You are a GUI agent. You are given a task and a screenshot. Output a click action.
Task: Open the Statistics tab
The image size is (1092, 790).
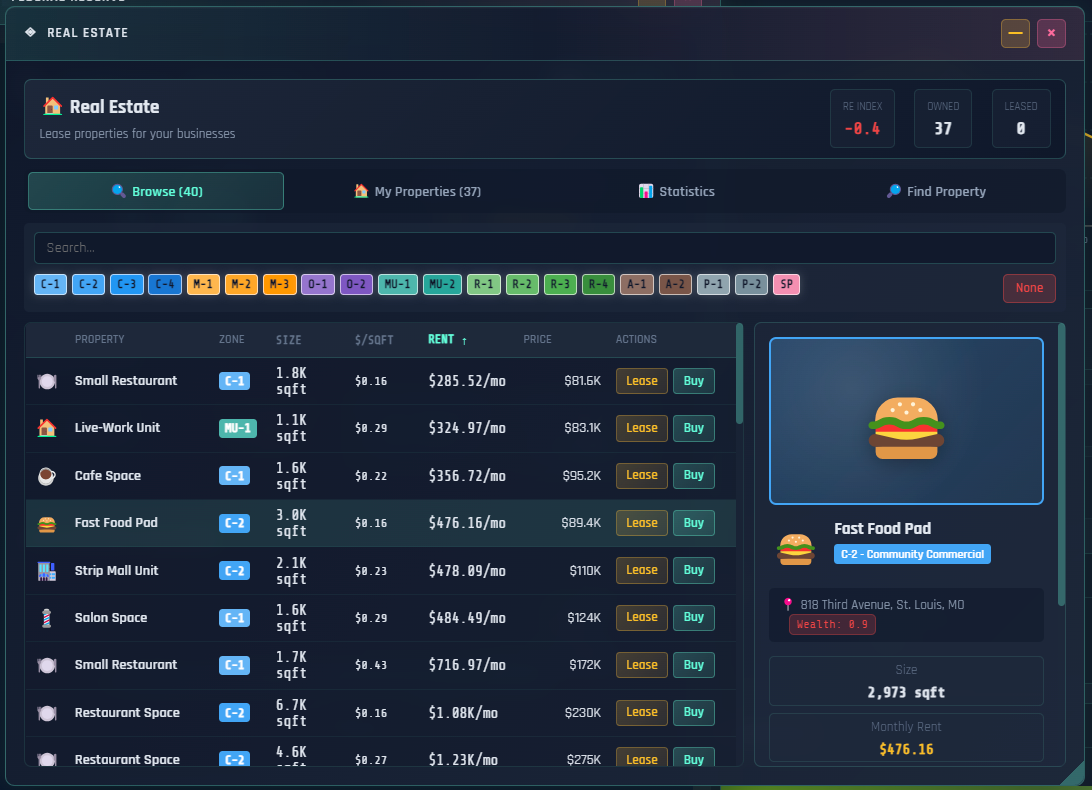677,191
